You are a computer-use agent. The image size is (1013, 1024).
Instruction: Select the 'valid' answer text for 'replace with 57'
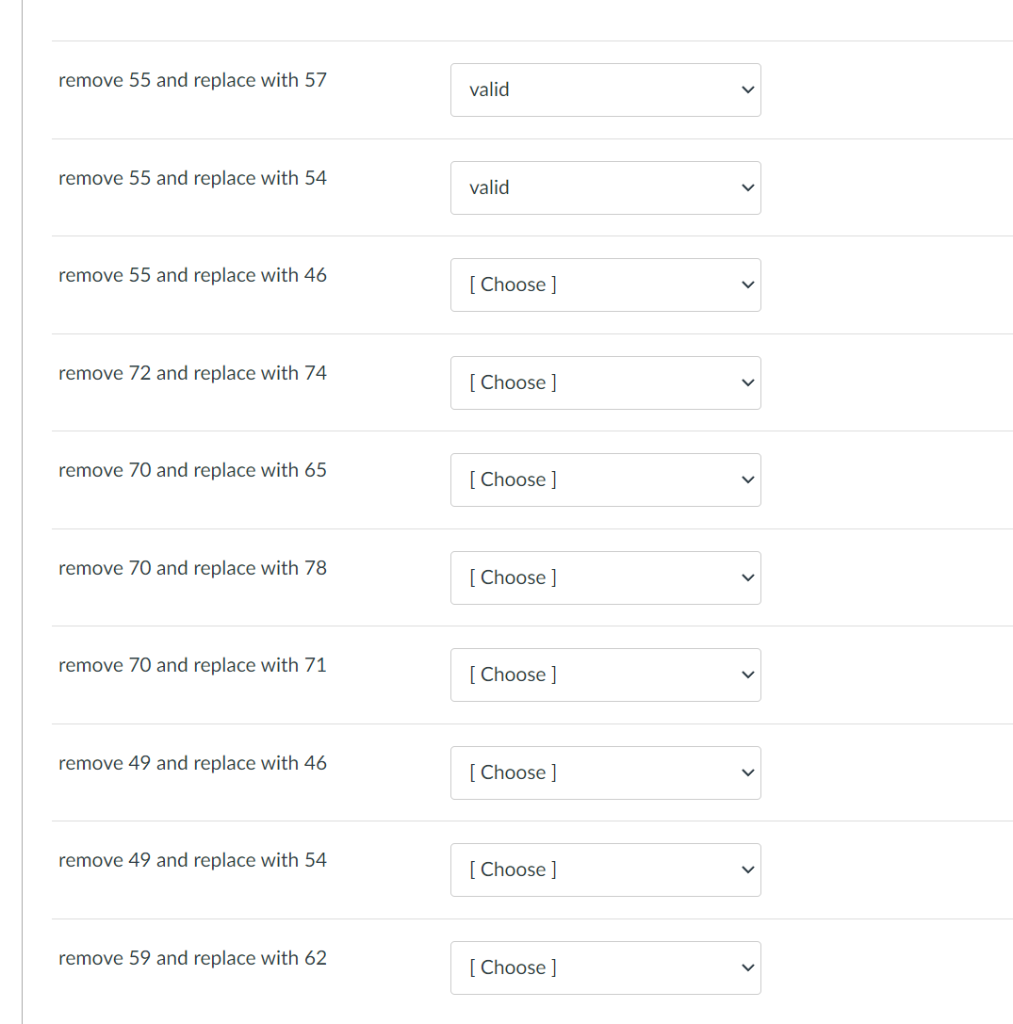488,89
